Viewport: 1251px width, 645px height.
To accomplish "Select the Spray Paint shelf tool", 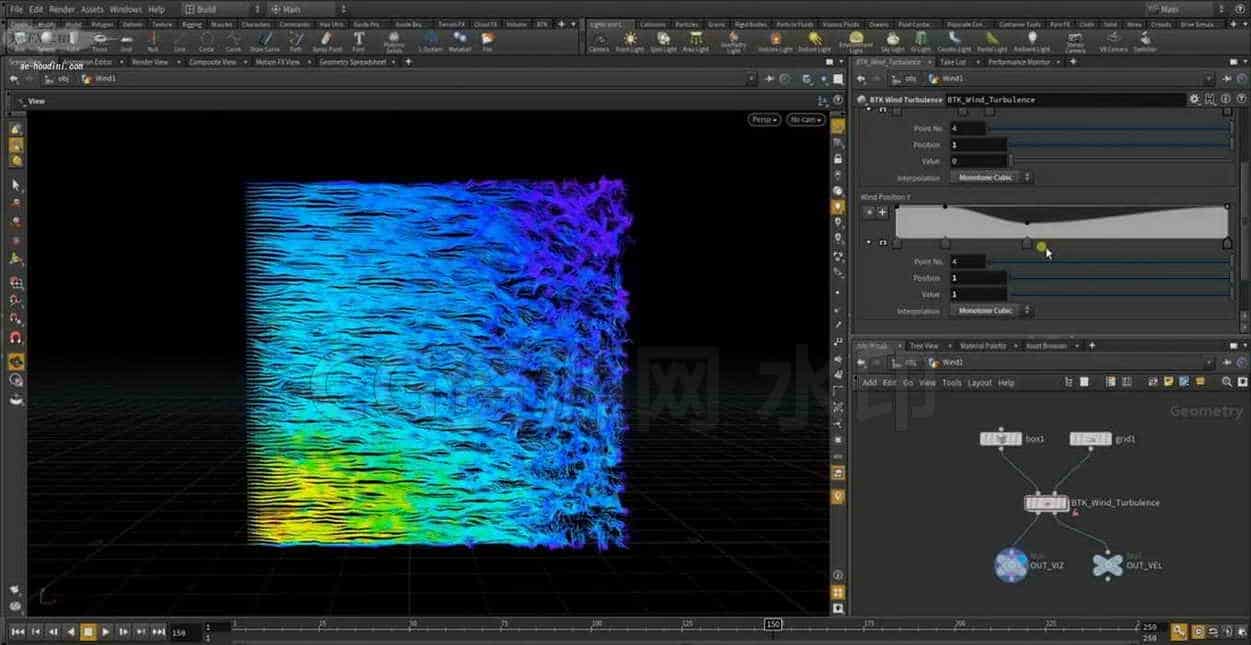I will pyautogui.click(x=327, y=41).
